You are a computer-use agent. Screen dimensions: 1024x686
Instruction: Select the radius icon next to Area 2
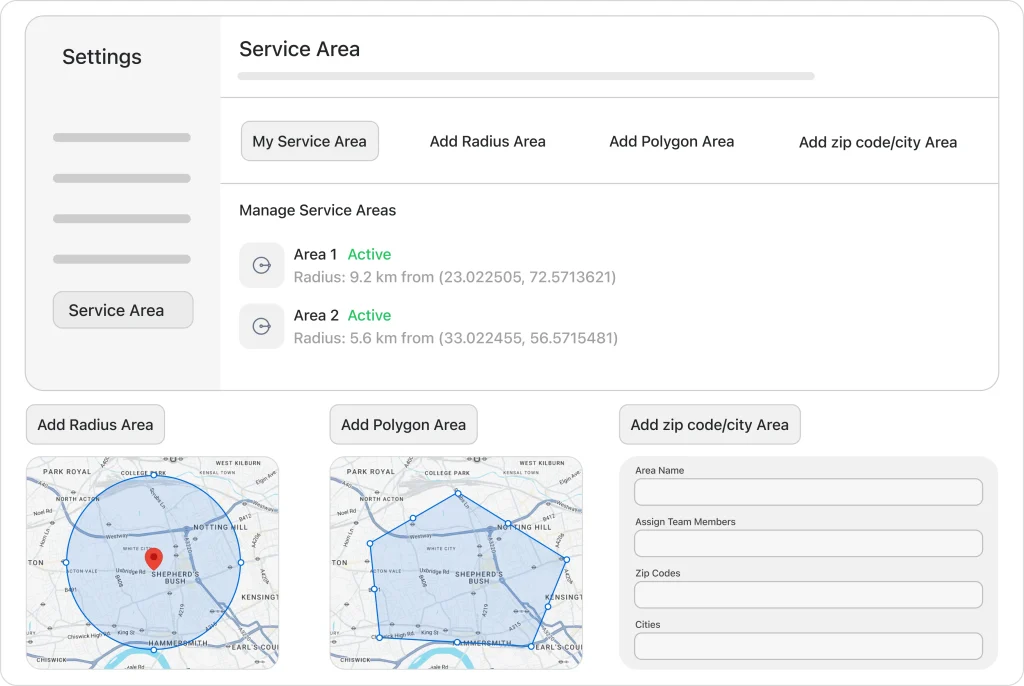click(261, 326)
